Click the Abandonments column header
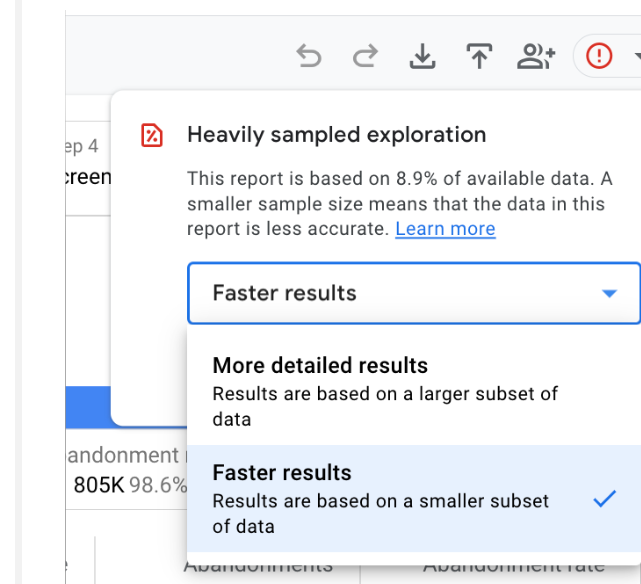Image resolution: width=641 pixels, height=584 pixels. 258,566
